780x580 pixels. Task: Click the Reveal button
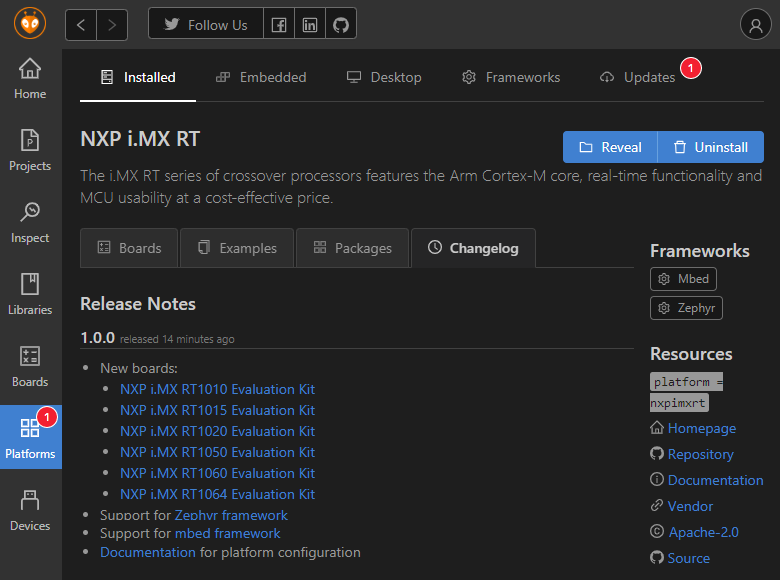[610, 147]
